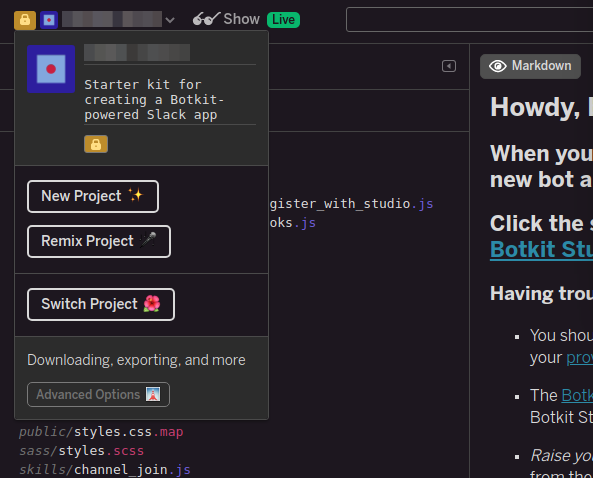Viewport: 593px width, 478px height.
Task: Click the yellow lock icon in top bar
Action: point(25,20)
